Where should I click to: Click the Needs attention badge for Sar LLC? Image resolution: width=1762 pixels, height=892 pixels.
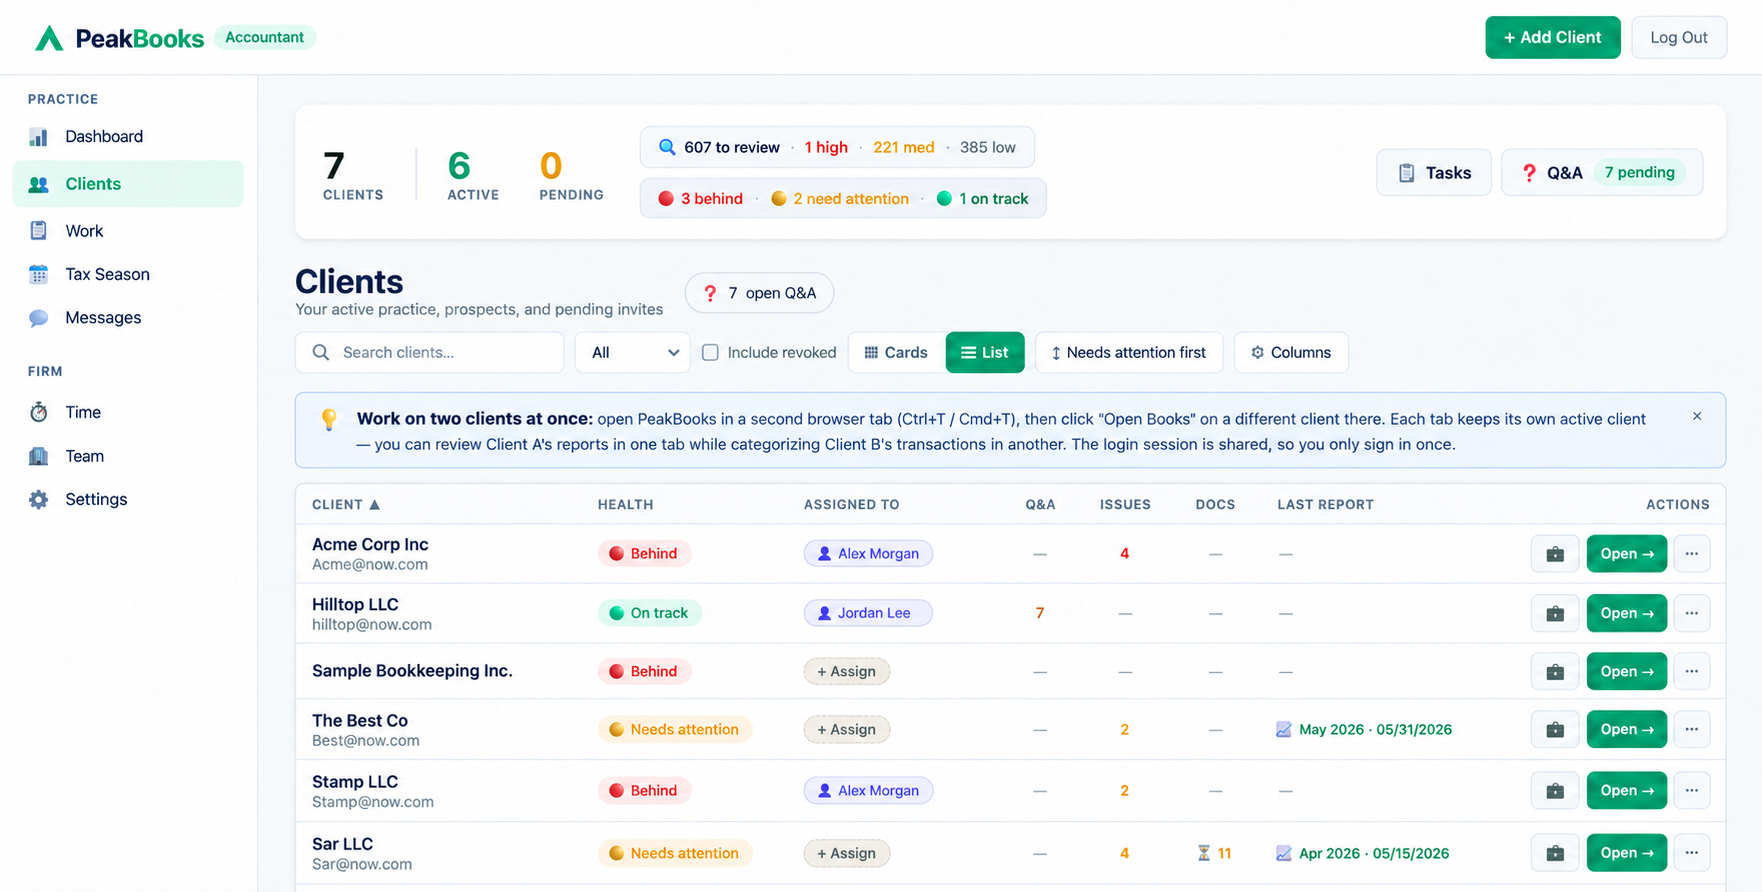pos(675,853)
